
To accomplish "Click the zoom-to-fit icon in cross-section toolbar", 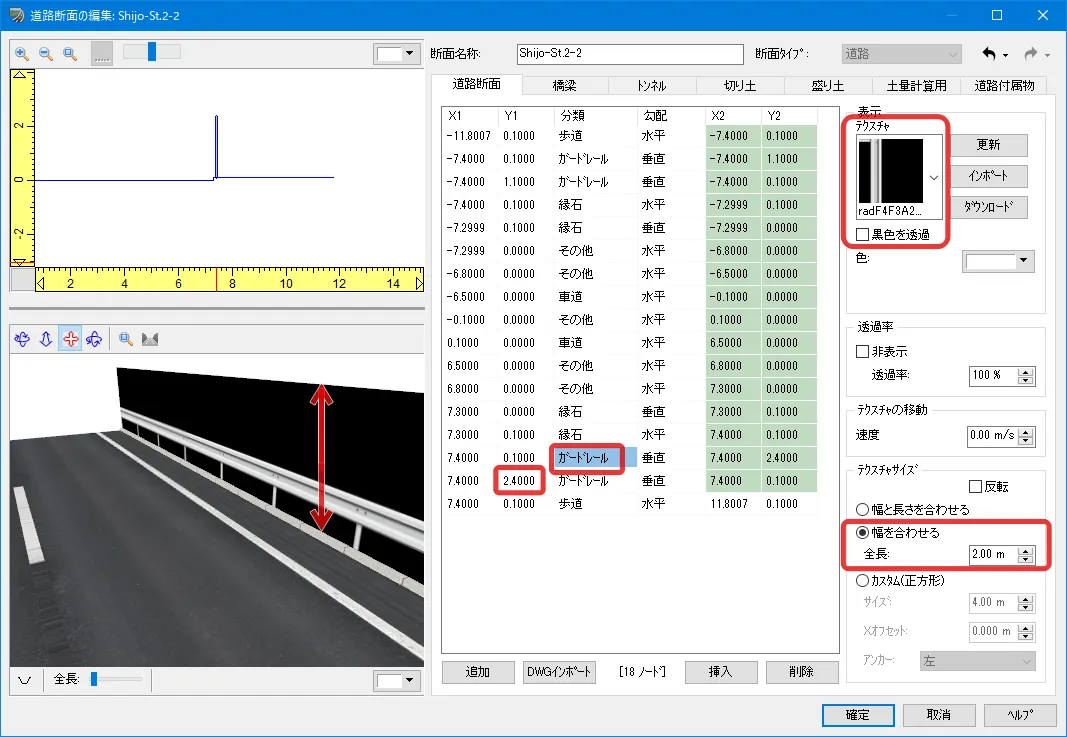I will tap(70, 54).
